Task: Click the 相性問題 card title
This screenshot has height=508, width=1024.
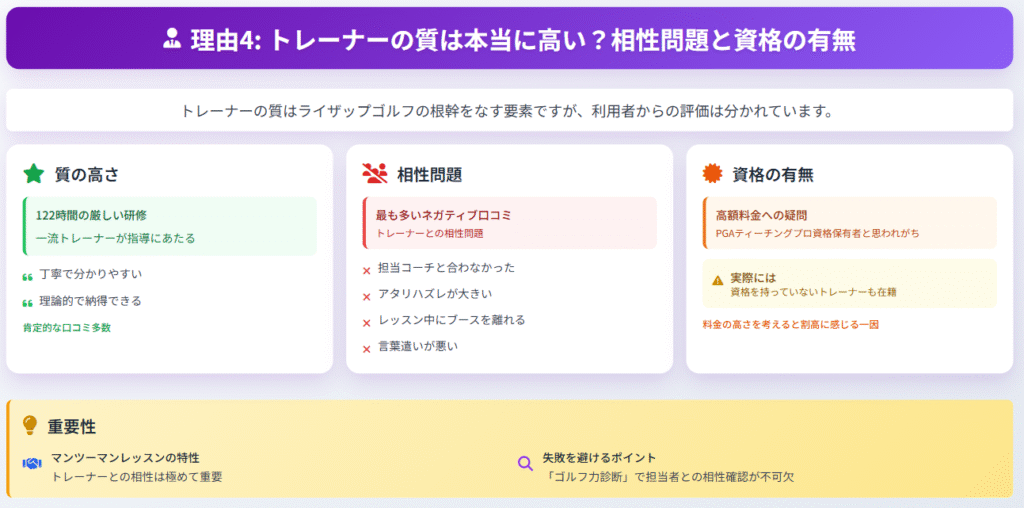Action: click(x=430, y=174)
